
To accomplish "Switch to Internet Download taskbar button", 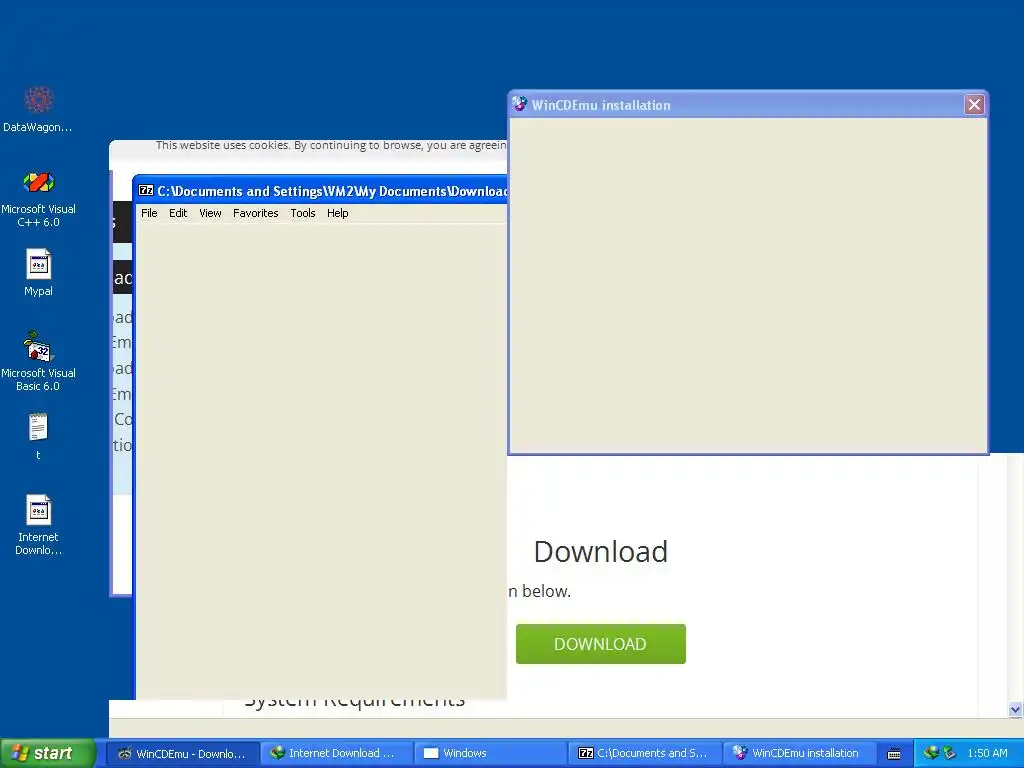I will (x=336, y=753).
